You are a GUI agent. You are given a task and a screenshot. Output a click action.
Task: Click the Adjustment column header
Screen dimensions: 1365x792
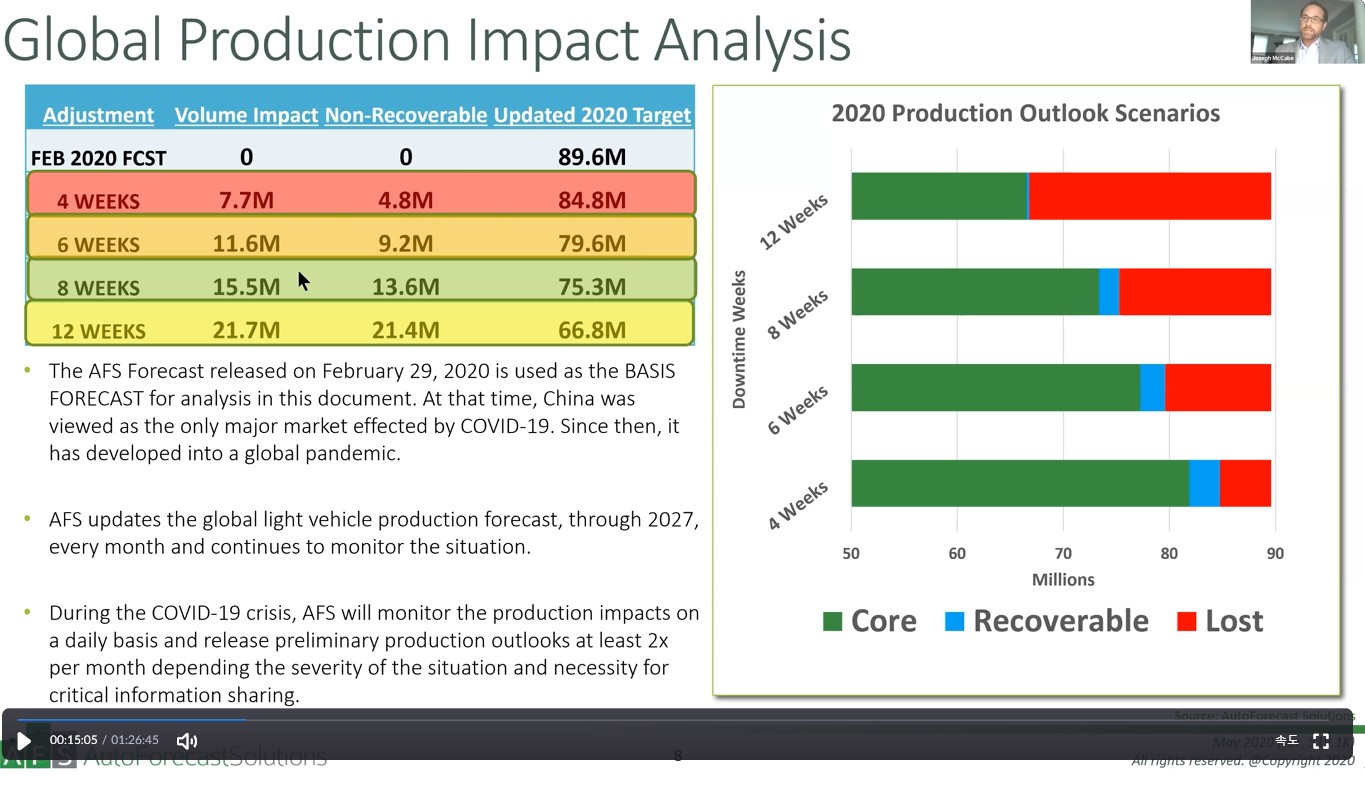tap(98, 115)
